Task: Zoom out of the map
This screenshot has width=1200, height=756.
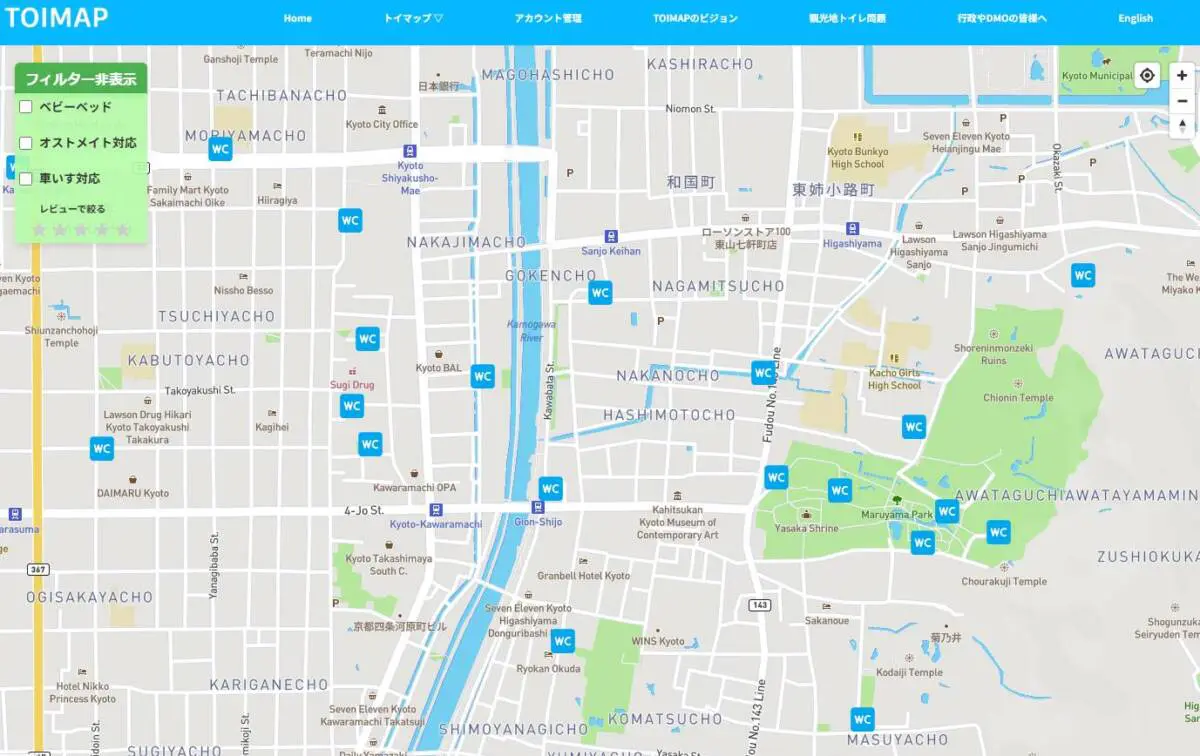Action: 1182,100
